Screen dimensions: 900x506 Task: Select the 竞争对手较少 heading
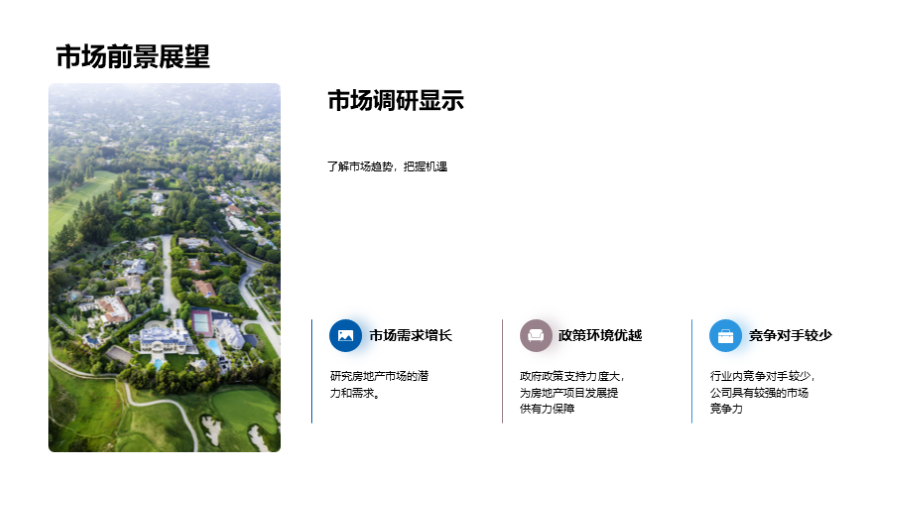pyautogui.click(x=790, y=336)
